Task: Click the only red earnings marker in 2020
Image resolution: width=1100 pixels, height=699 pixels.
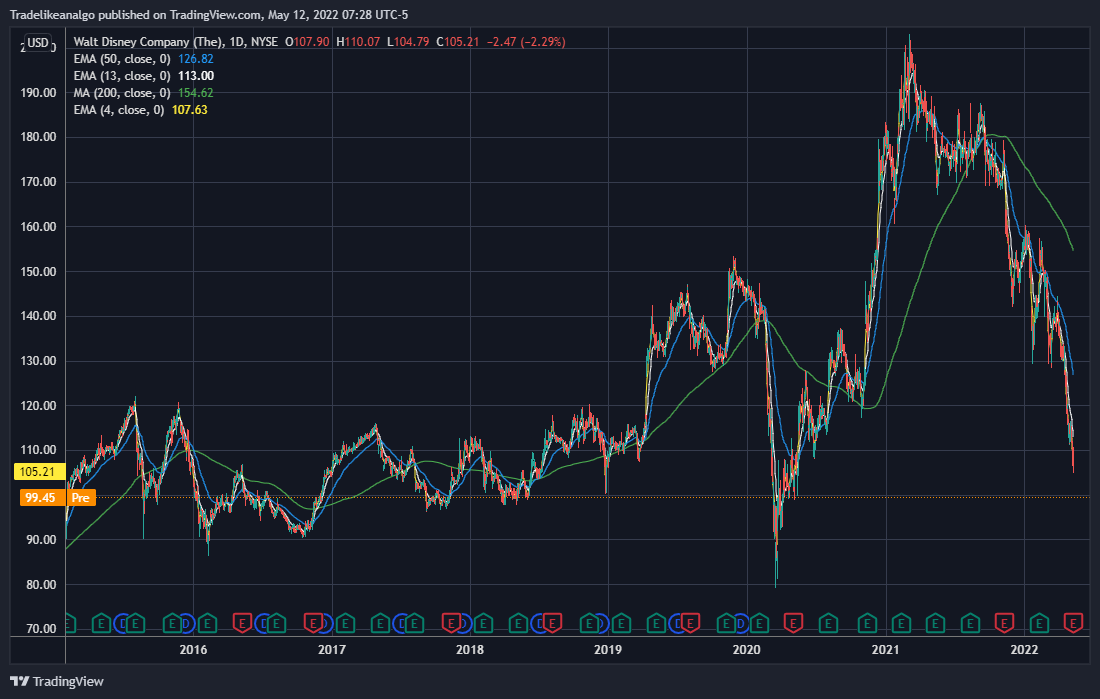Action: point(793,623)
